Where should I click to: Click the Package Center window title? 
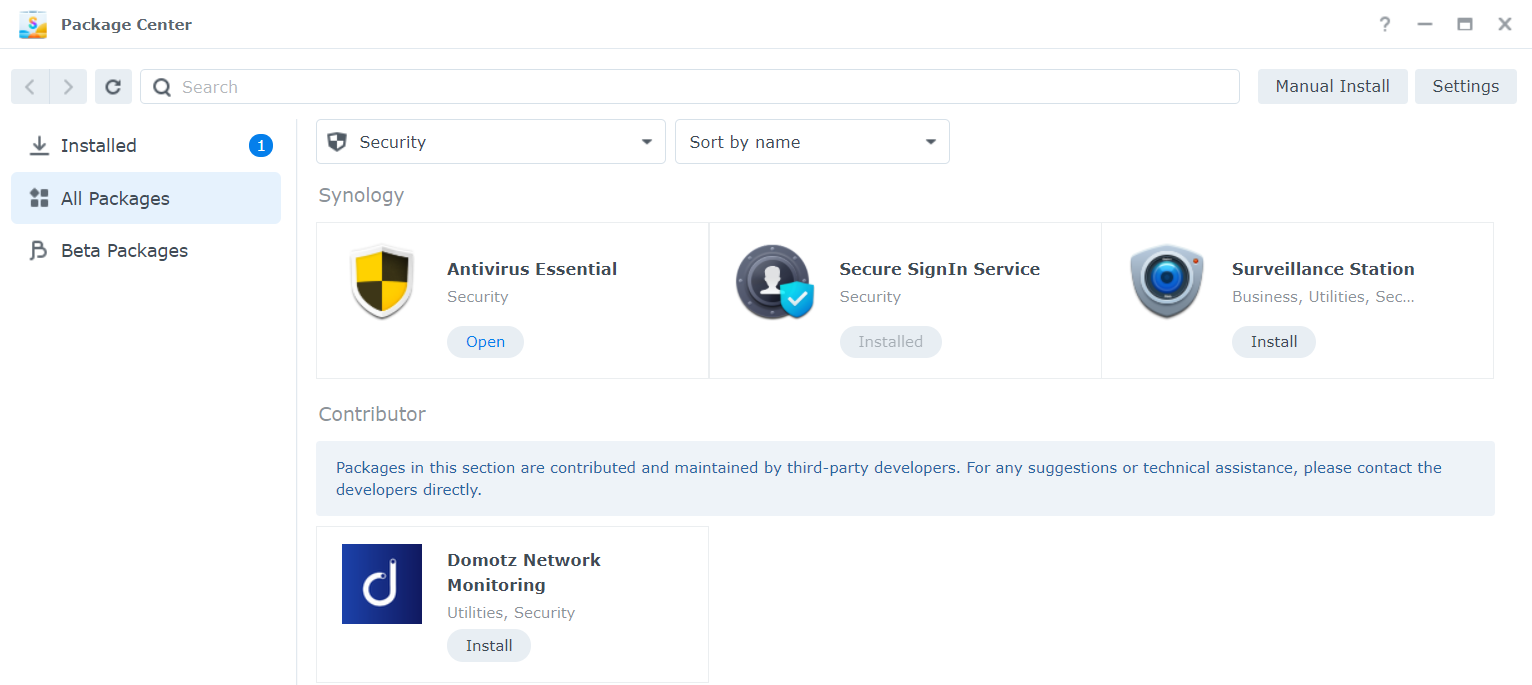click(x=126, y=24)
